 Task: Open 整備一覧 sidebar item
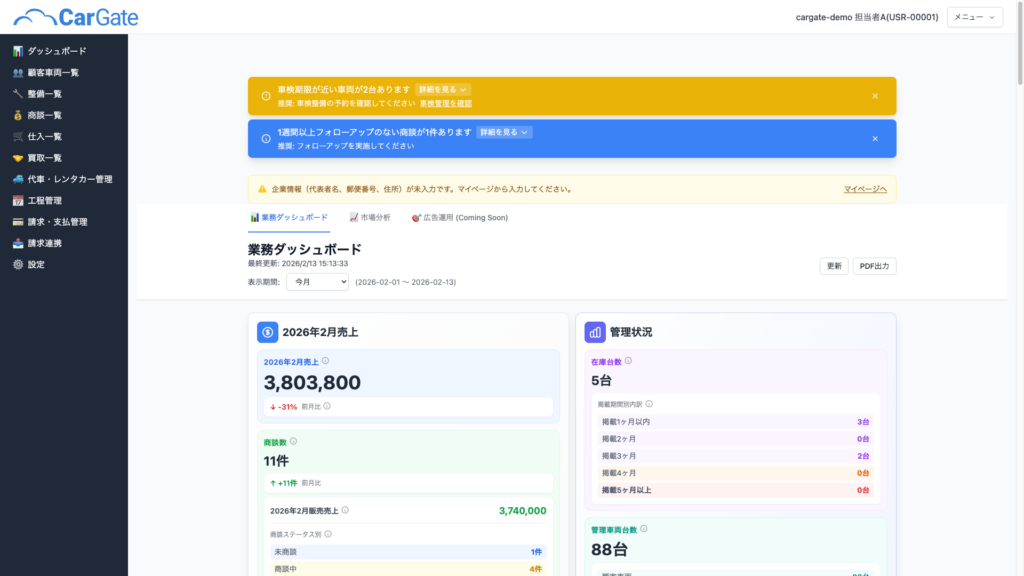click(x=44, y=94)
